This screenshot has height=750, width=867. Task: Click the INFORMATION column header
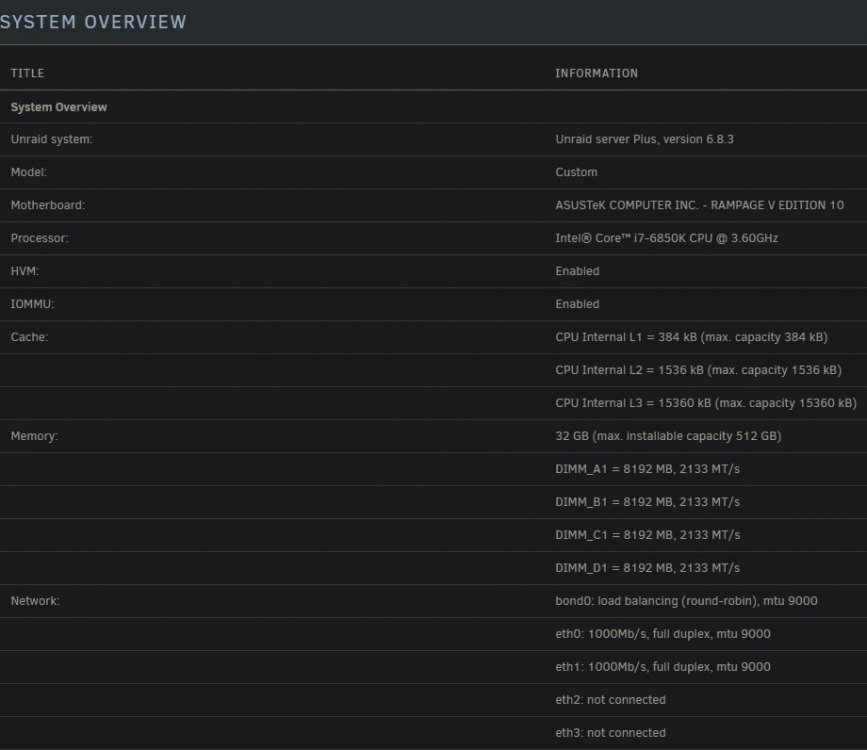[x=597, y=73]
